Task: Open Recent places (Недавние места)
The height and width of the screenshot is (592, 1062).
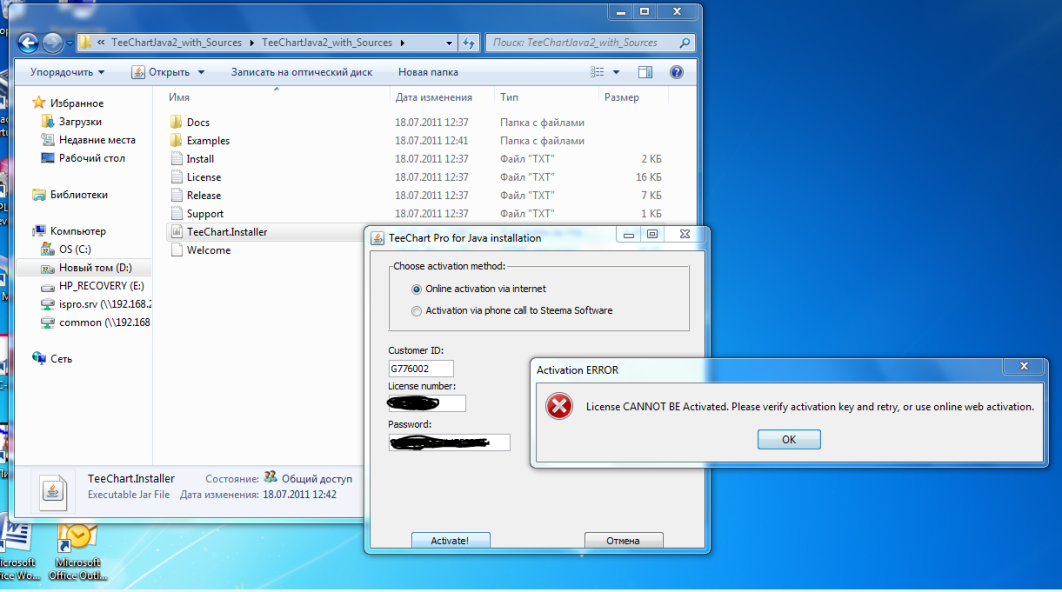Action: pos(97,140)
